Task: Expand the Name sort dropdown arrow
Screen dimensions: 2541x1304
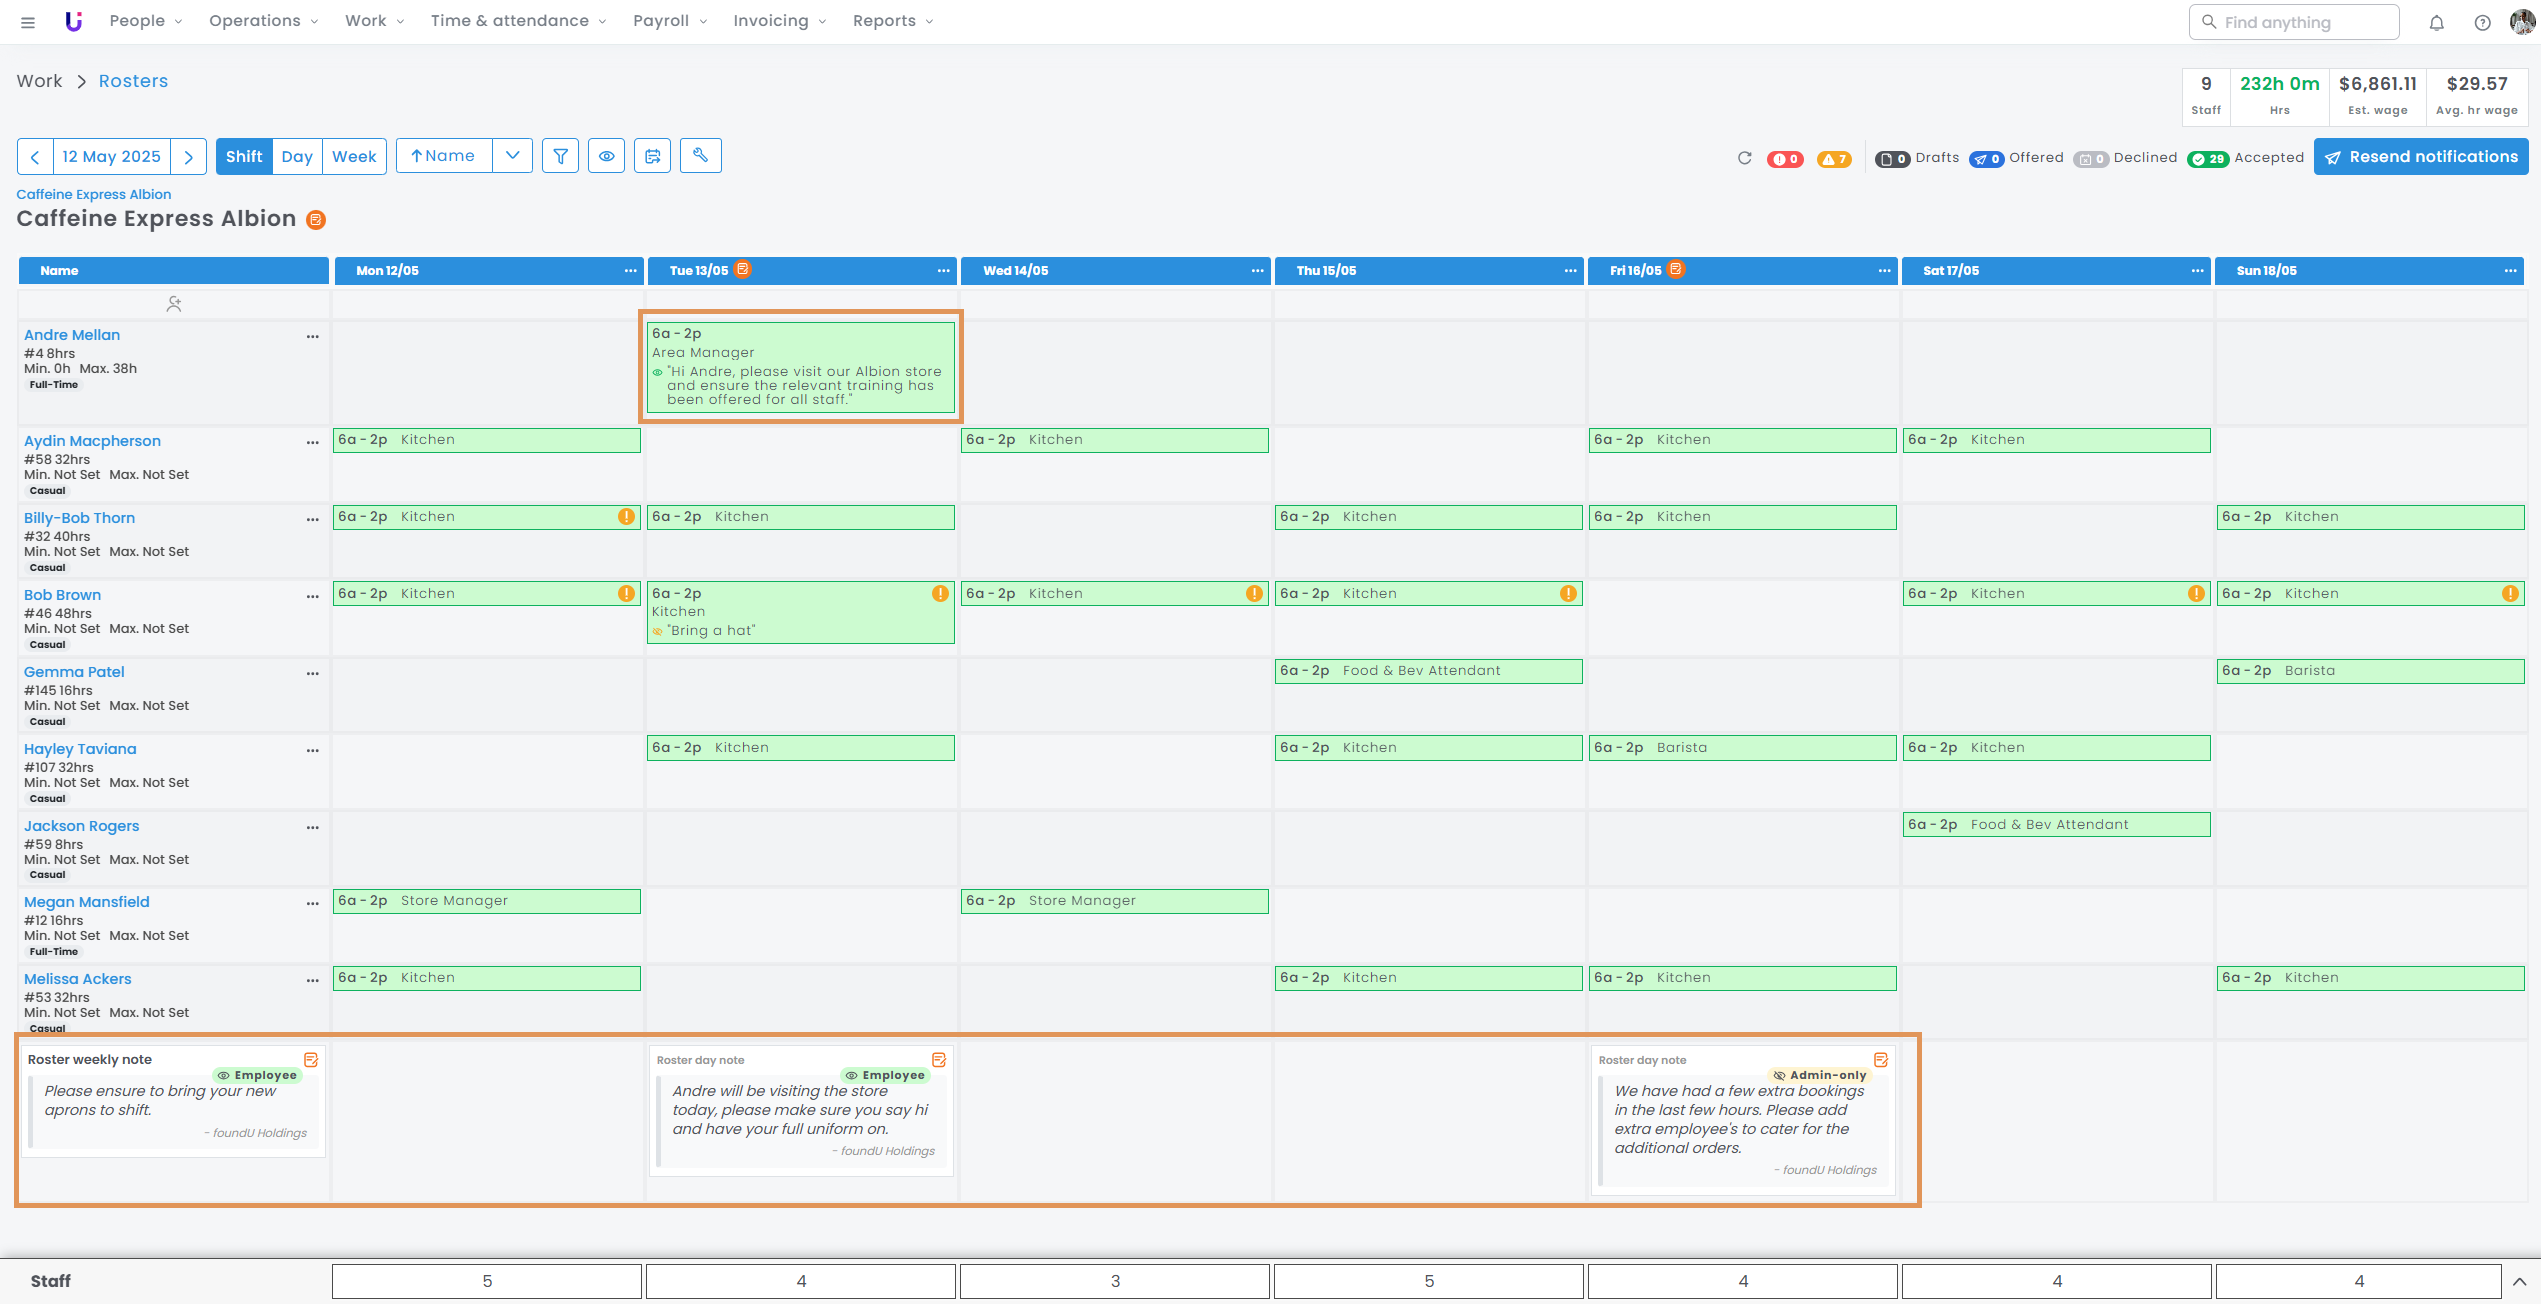Action: 512,156
